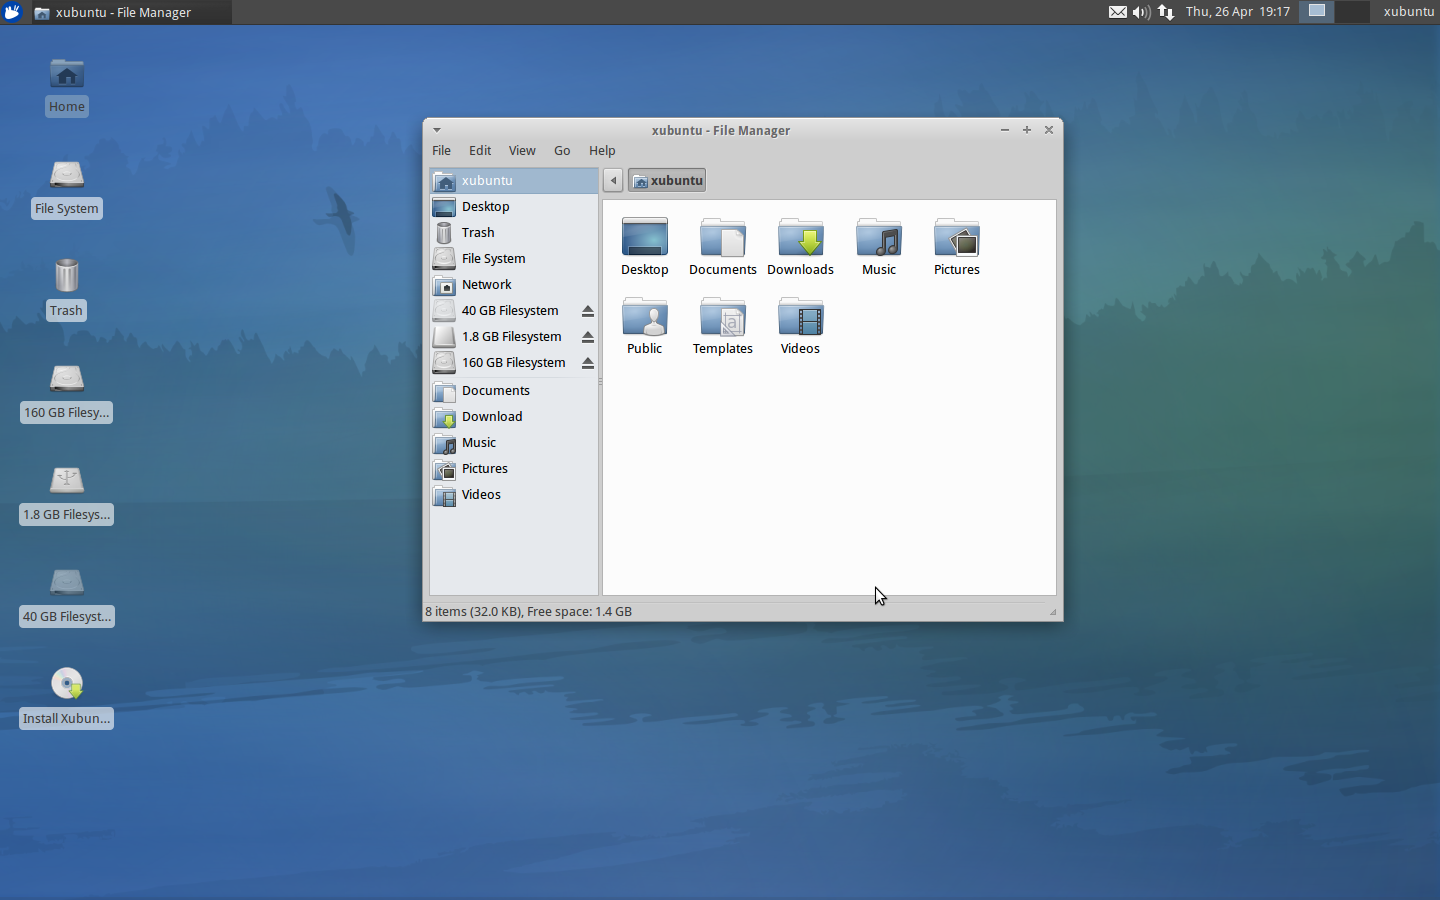The width and height of the screenshot is (1440, 900).
Task: Open the Go menu
Action: pos(562,150)
